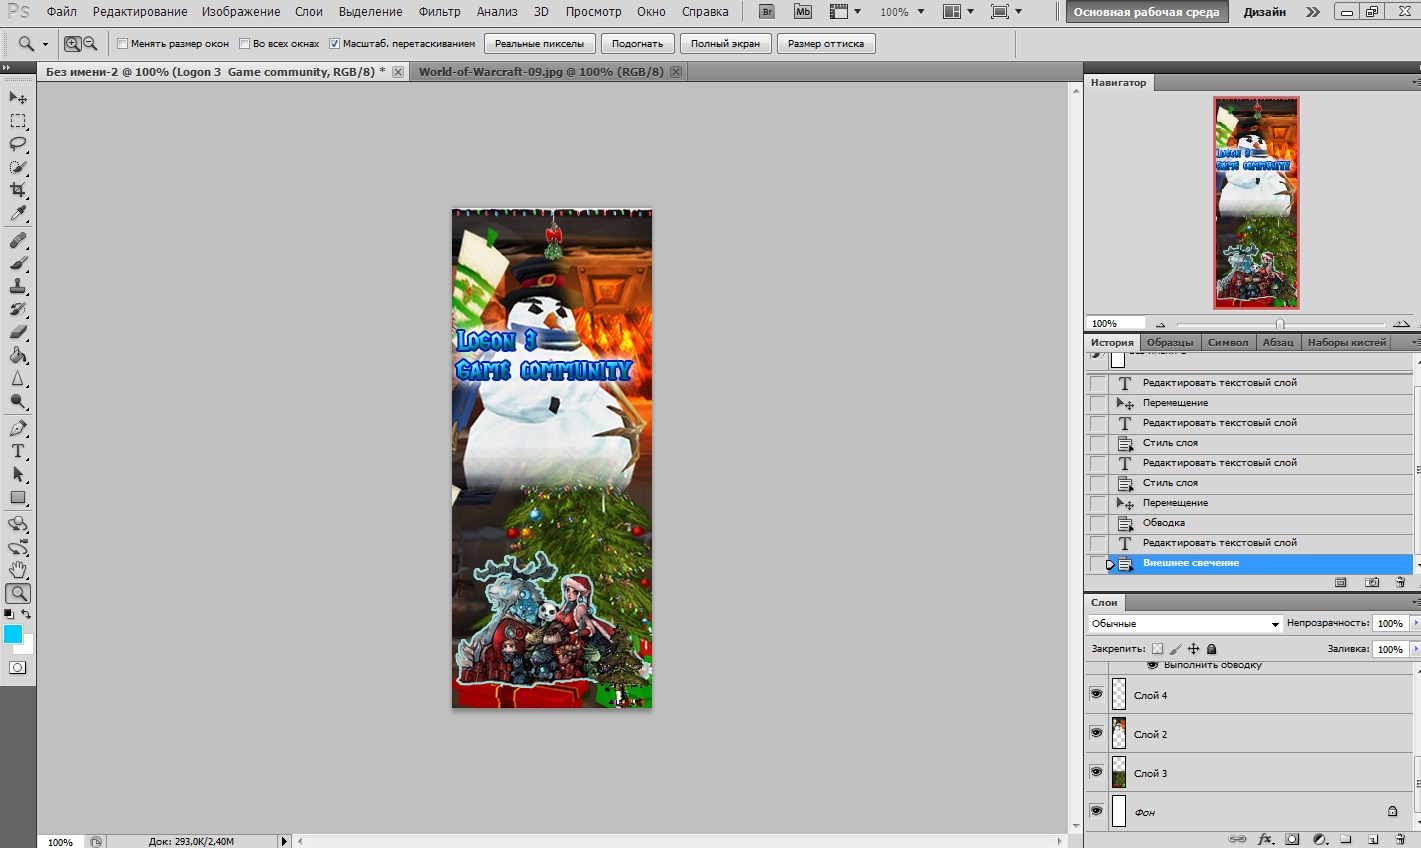1421x848 pixels.
Task: Open the Zoom tool preset picker
Action: click(x=32, y=44)
